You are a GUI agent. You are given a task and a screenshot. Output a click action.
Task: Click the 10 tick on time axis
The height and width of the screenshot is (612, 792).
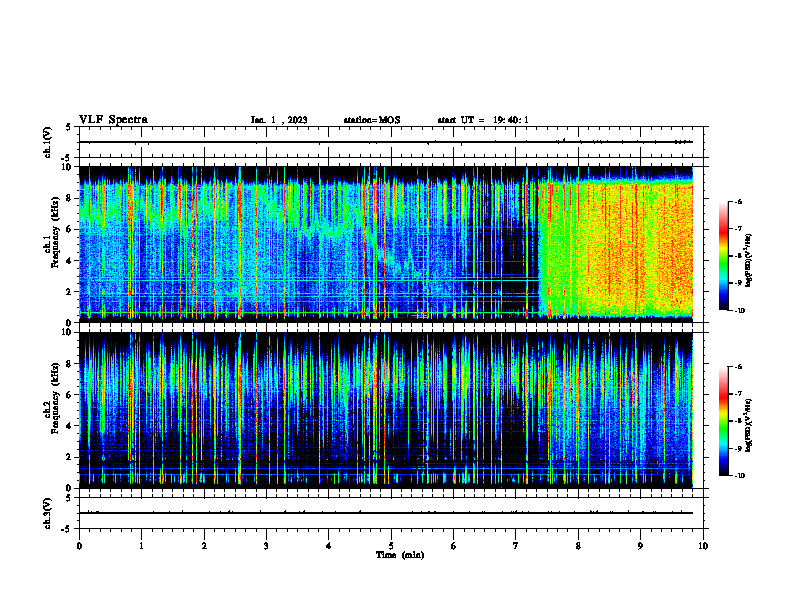coord(703,546)
